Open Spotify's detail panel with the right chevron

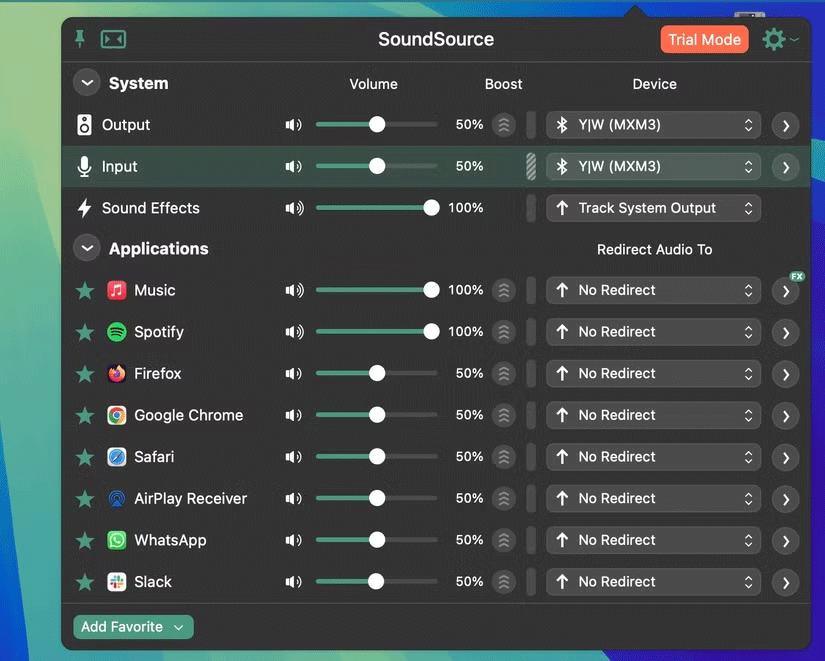point(785,332)
